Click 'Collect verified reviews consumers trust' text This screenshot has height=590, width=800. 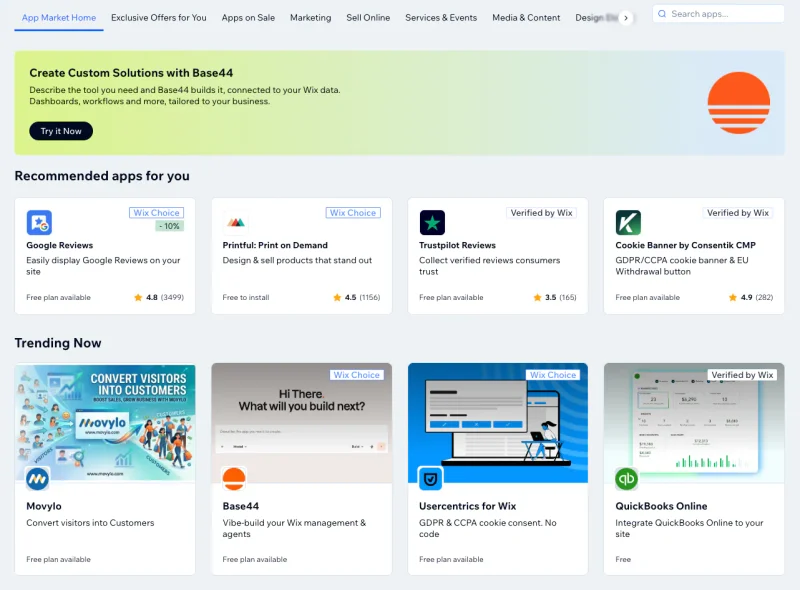pos(489,266)
